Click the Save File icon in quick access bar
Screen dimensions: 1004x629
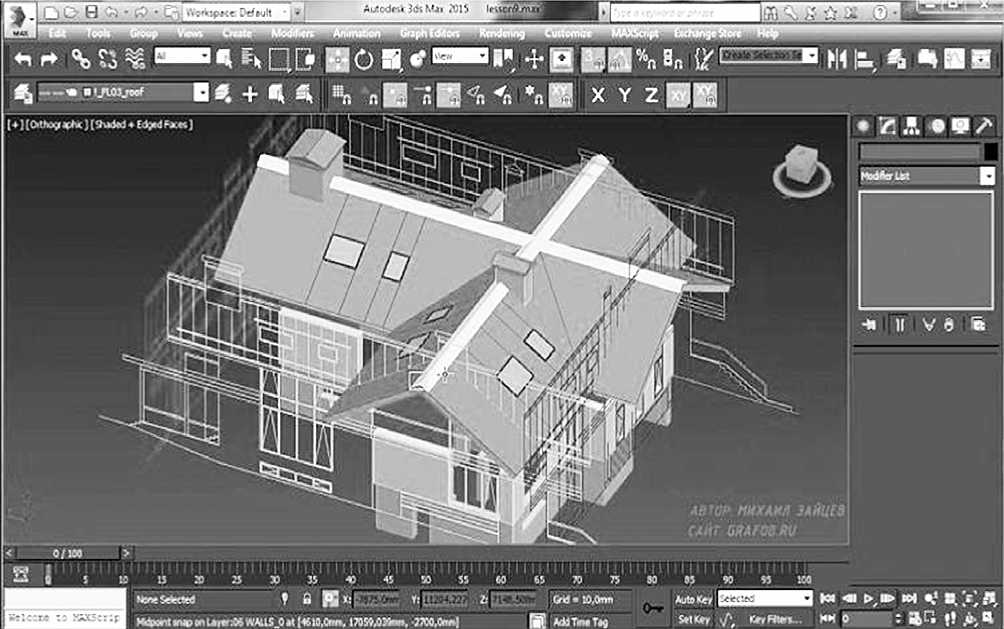92,12
